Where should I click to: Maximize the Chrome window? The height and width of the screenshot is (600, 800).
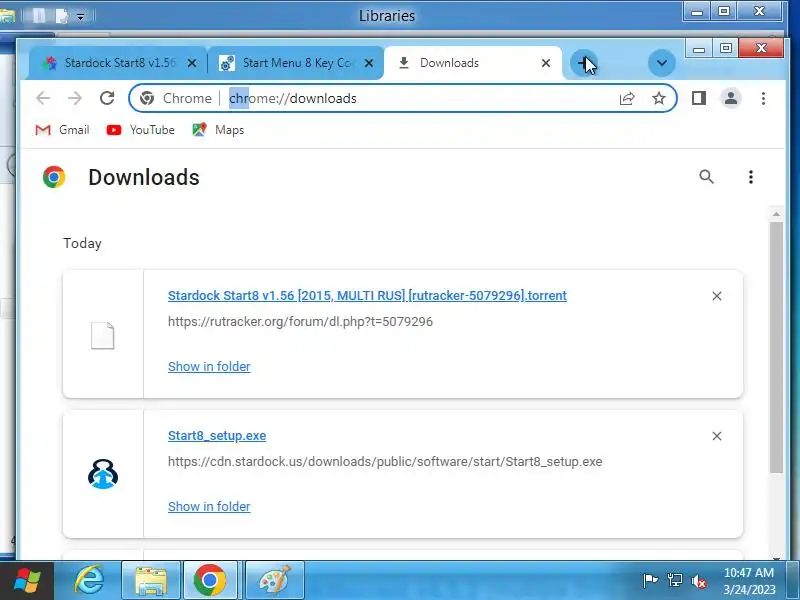726,48
